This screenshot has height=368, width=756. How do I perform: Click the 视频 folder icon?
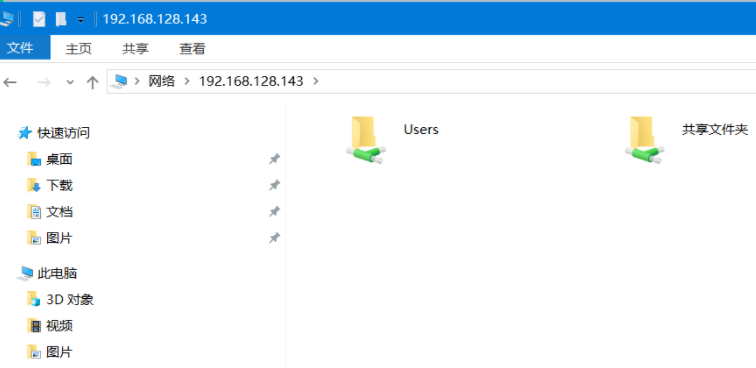[33, 326]
